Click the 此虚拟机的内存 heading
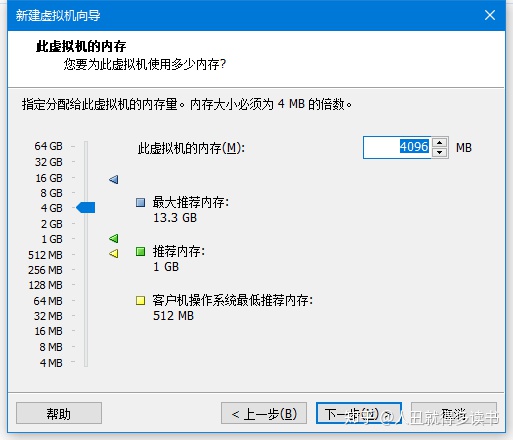The width and height of the screenshot is (513, 440). pos(81,46)
